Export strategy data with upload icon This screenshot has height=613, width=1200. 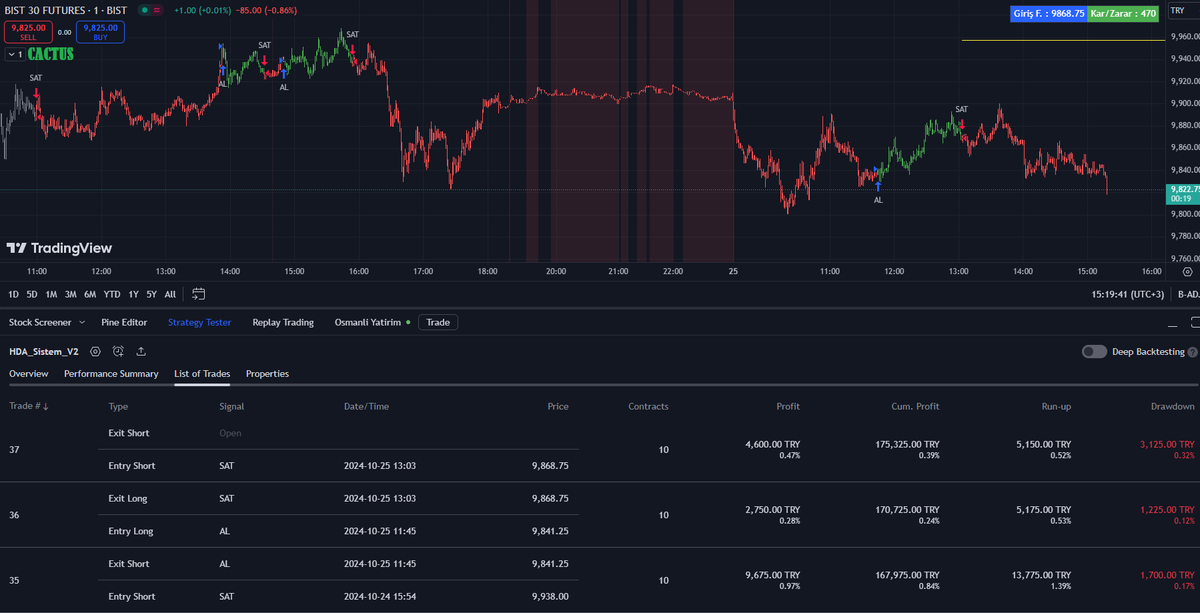click(x=141, y=351)
